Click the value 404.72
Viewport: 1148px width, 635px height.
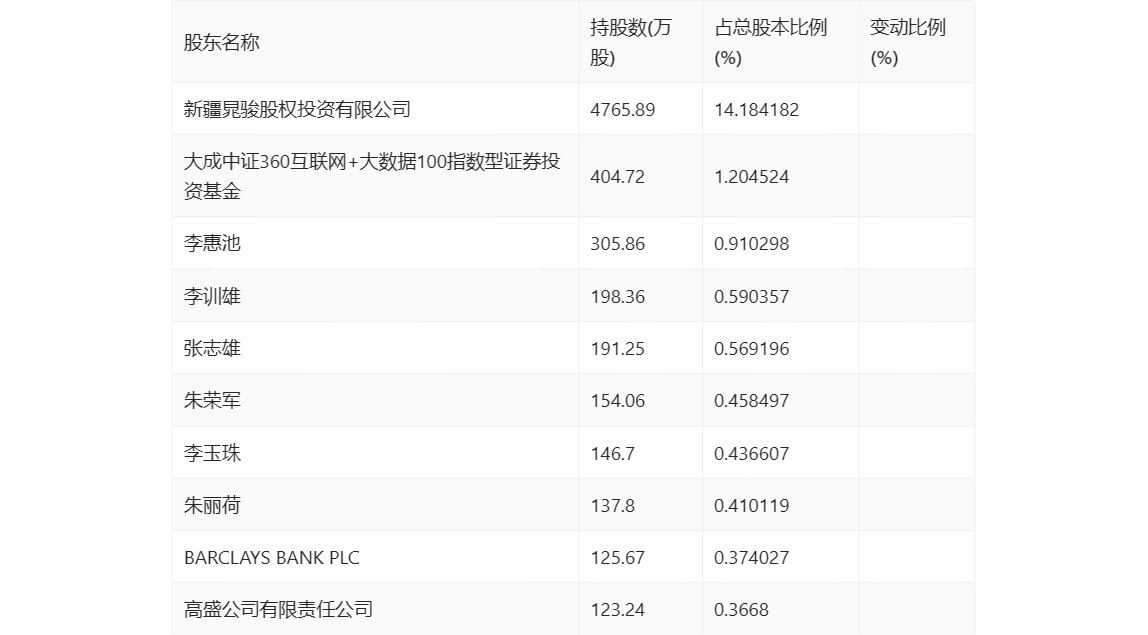pos(617,177)
